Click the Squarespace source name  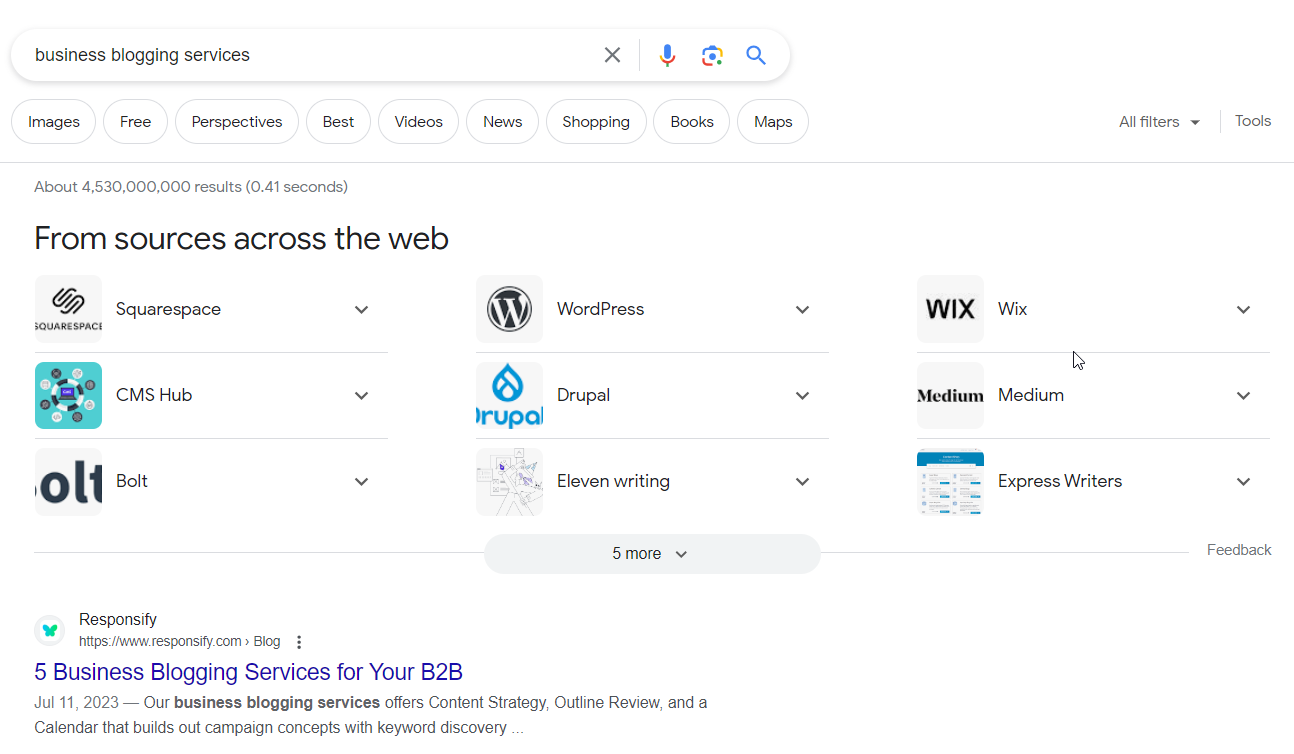click(x=168, y=310)
